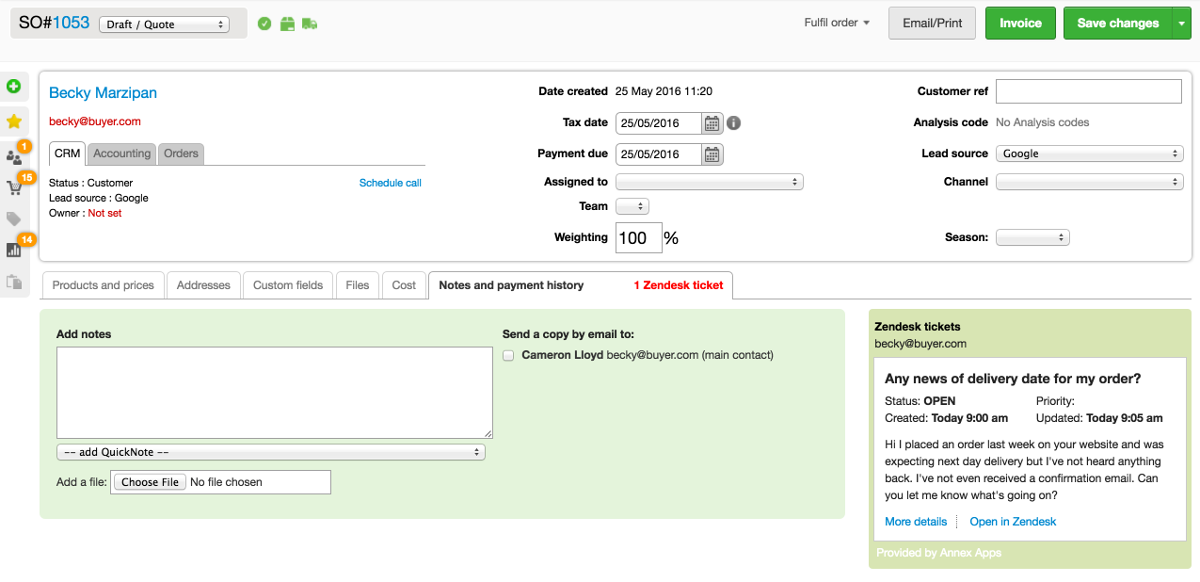Follow the Open in Zendesk link
This screenshot has height=582, width=1200.
[x=1012, y=522]
